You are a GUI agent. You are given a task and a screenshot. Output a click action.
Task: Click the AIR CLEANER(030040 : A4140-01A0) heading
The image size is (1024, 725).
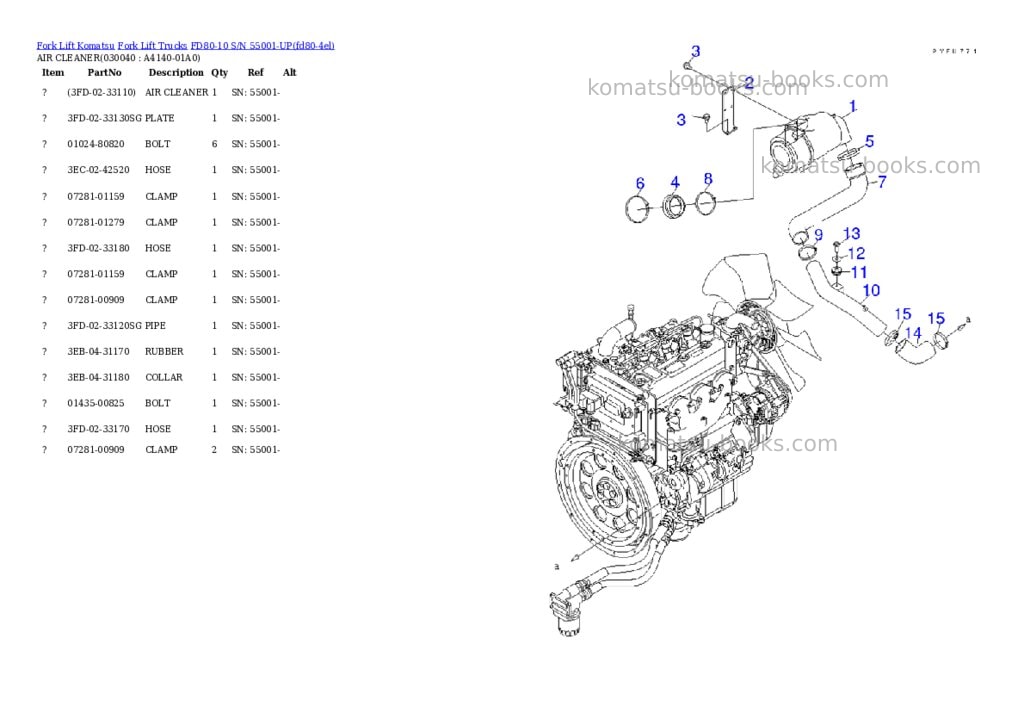coord(118,58)
